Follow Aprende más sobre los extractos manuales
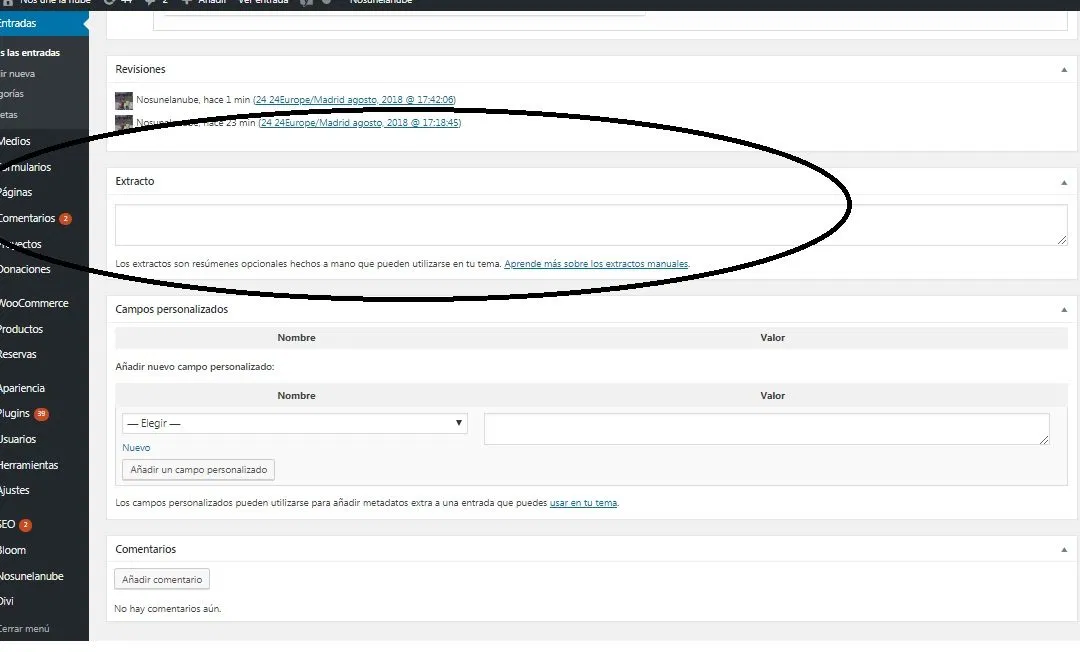Viewport: 1080px width, 652px height. 596,264
